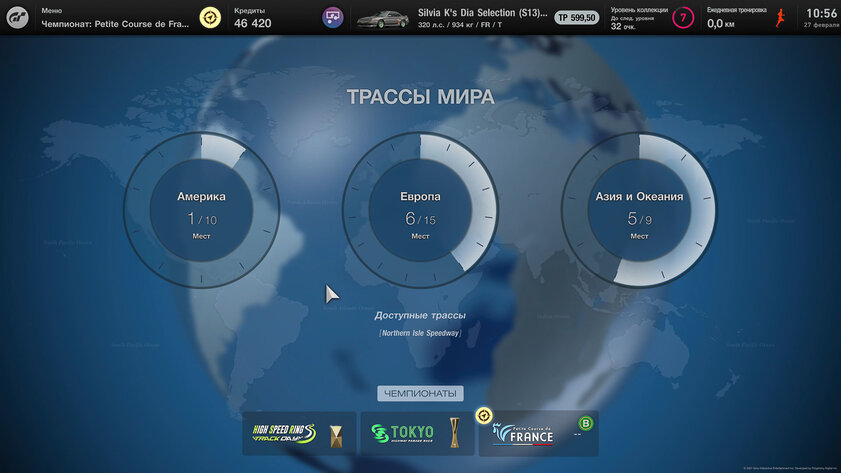
Task: Click the Уровень коллекции 32 оч. text
Action: pyautogui.click(x=623, y=26)
